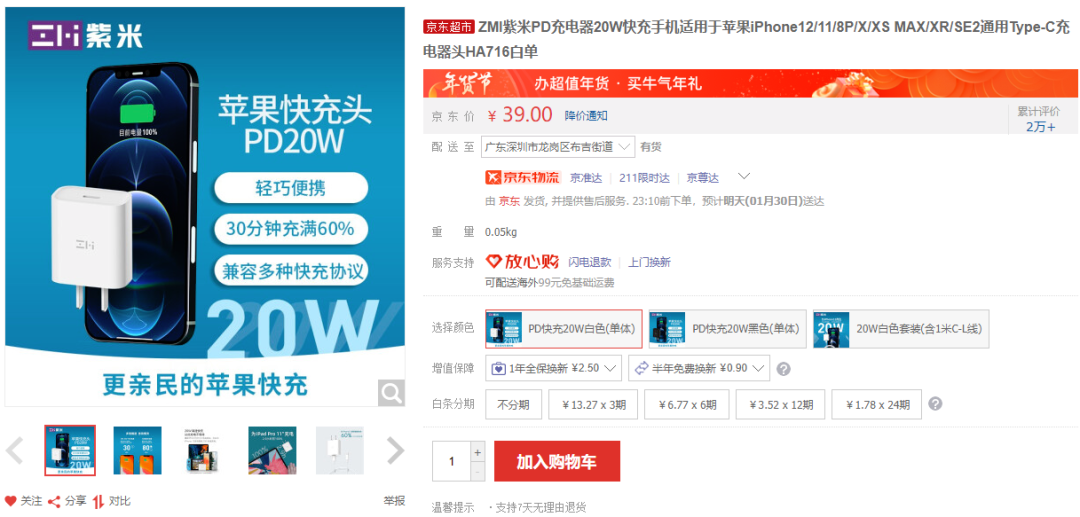Click the 京东 seller link in shipping info

[510, 201]
